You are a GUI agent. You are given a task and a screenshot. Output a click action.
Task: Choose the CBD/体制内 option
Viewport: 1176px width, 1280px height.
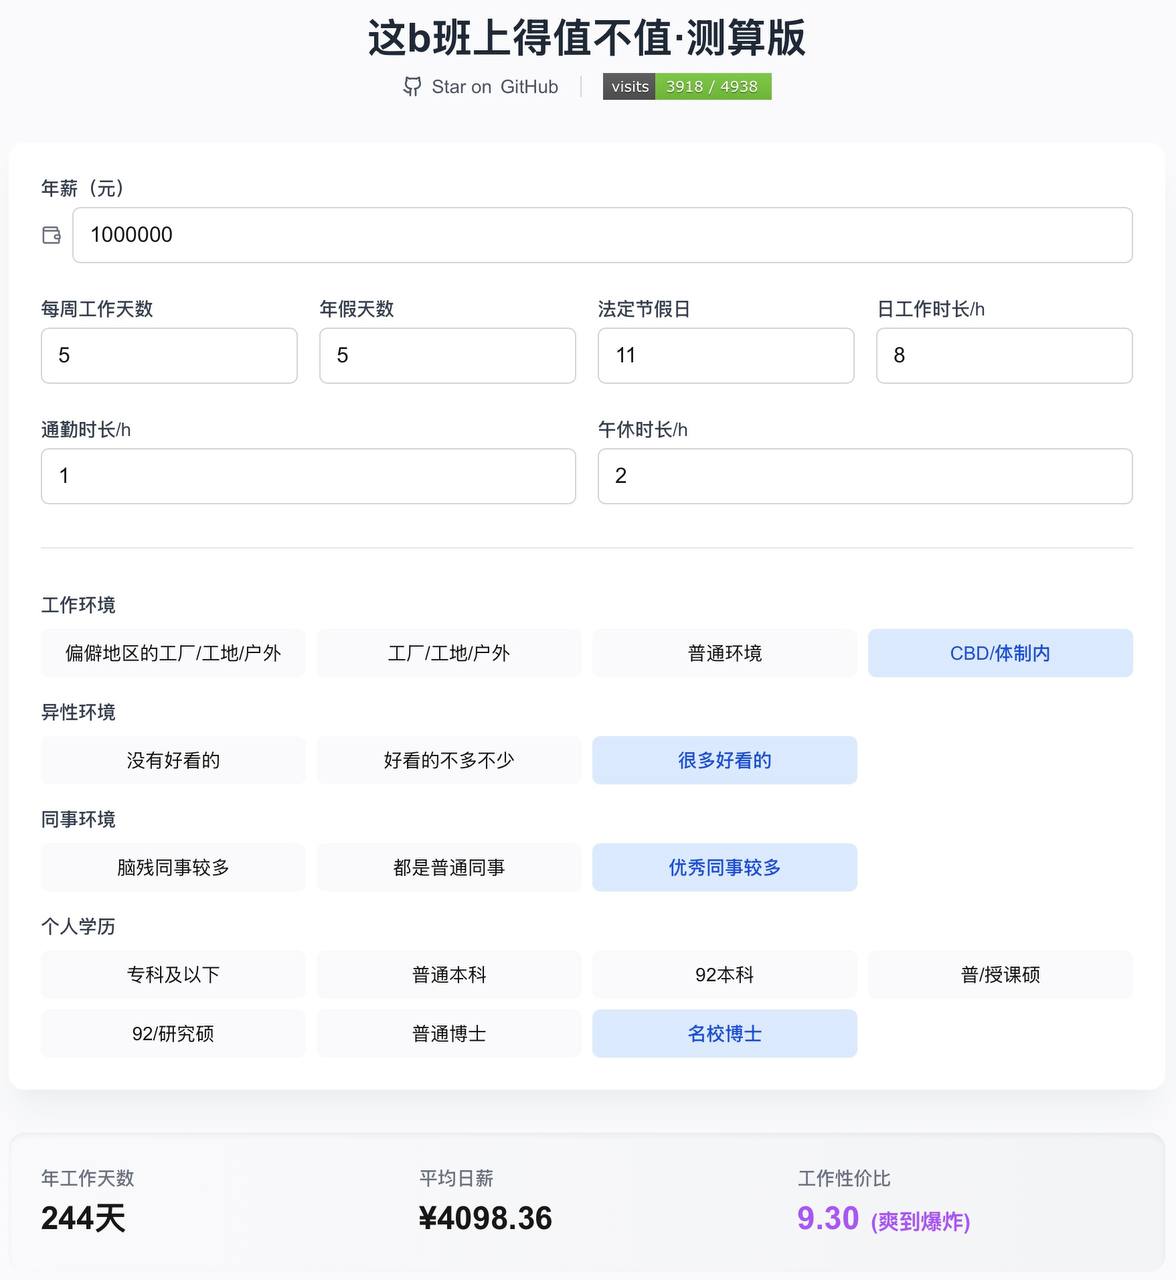(x=1000, y=653)
